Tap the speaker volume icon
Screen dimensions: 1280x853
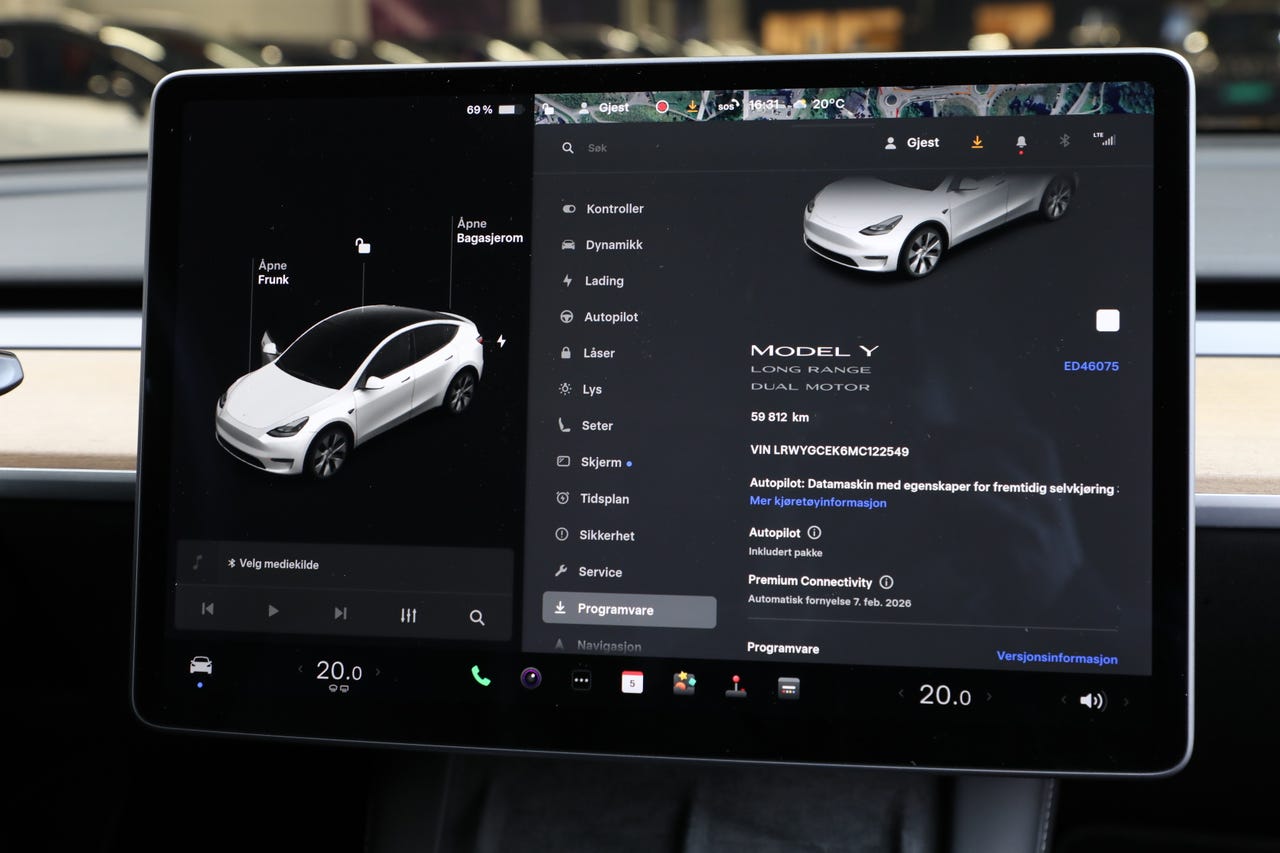click(1092, 700)
